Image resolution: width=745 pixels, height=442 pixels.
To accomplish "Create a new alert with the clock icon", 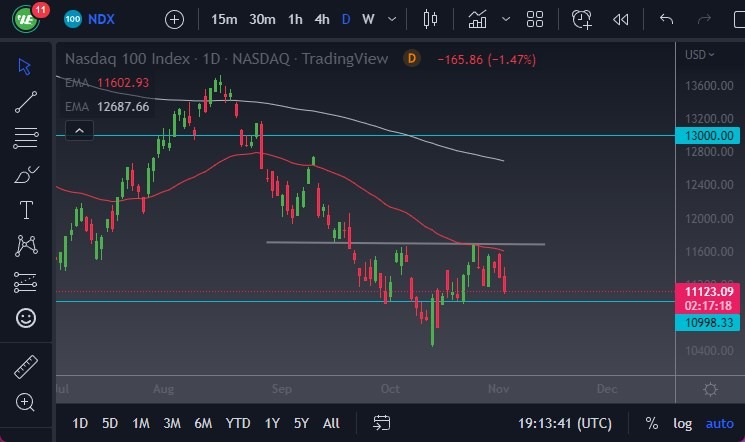I will [582, 19].
